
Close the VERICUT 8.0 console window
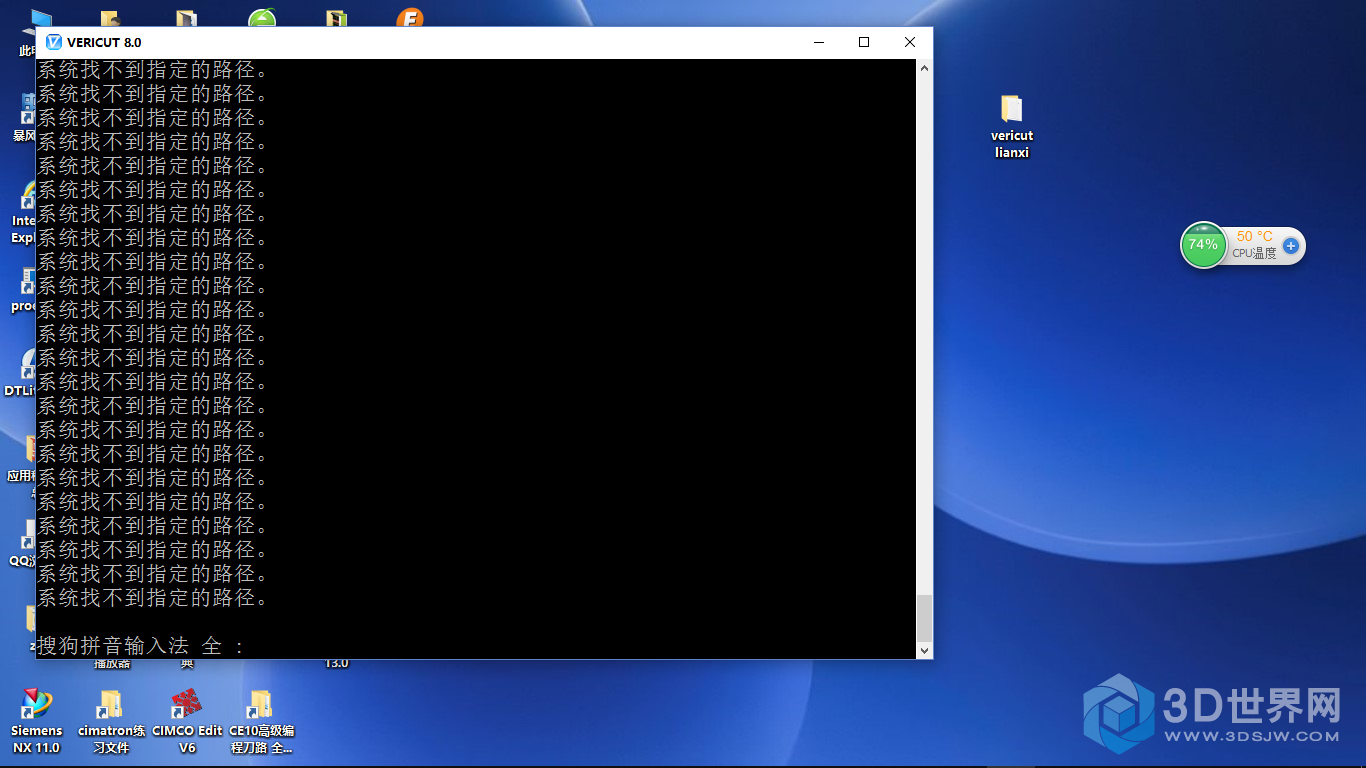910,42
